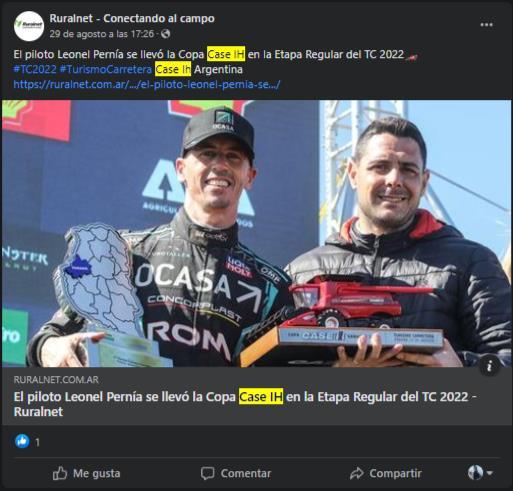Click the thumbs-up Me gusta icon
This screenshot has height=491, width=513.
(60, 473)
